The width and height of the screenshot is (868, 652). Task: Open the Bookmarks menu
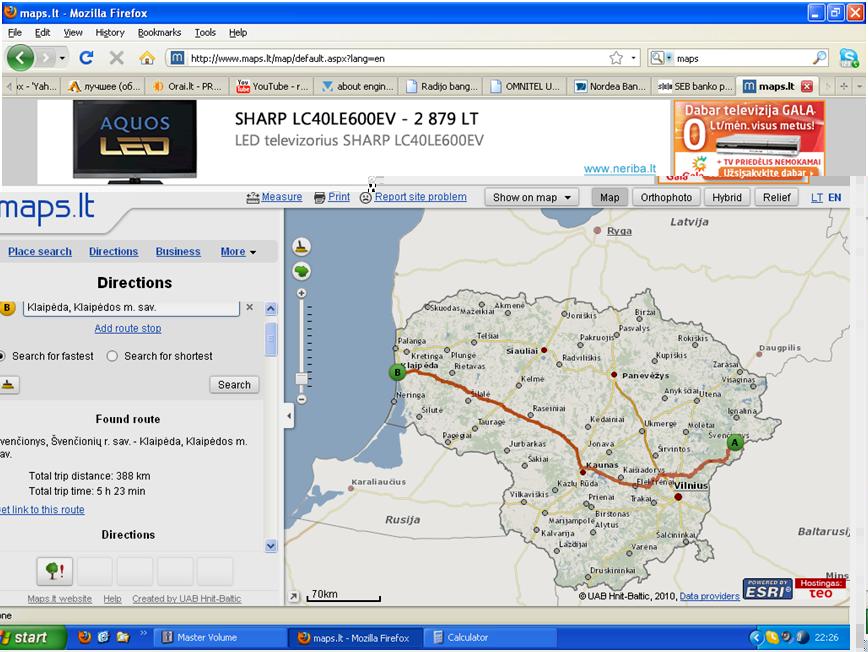pos(159,33)
